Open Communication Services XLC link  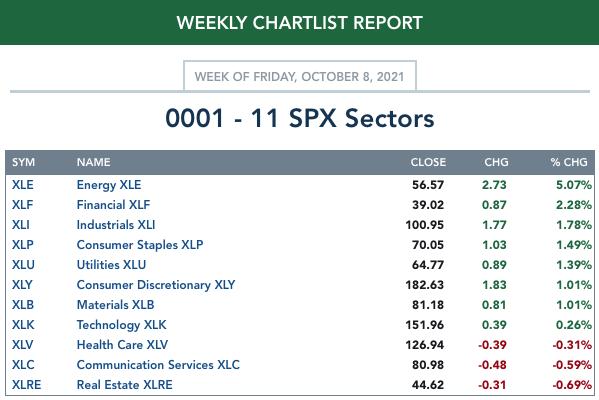tap(158, 365)
